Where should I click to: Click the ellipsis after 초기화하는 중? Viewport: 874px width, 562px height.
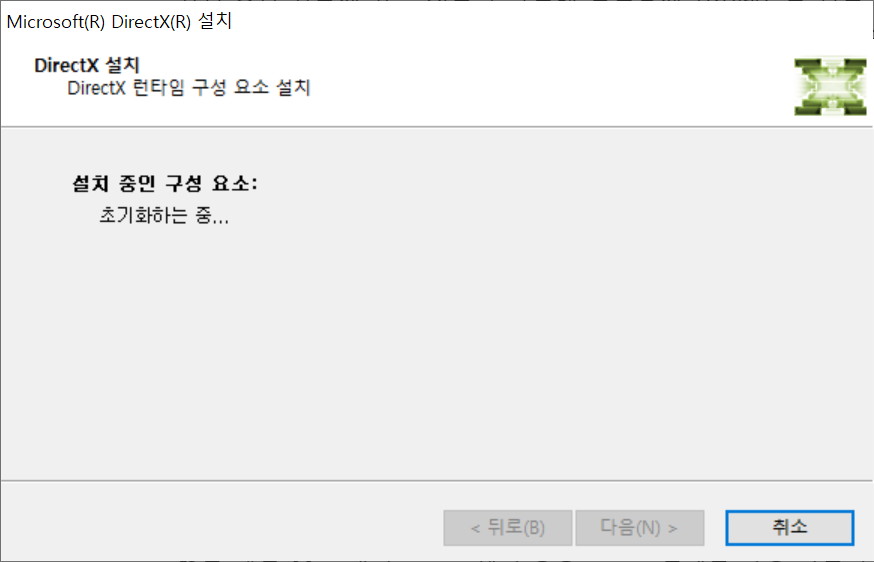pyautogui.click(x=221, y=221)
